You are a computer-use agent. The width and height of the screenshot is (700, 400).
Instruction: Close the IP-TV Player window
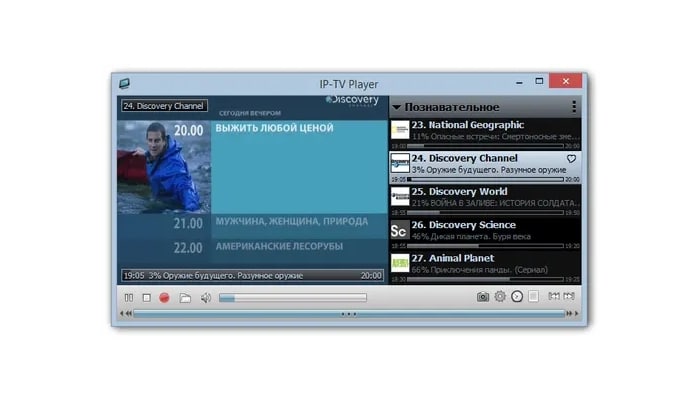(566, 81)
